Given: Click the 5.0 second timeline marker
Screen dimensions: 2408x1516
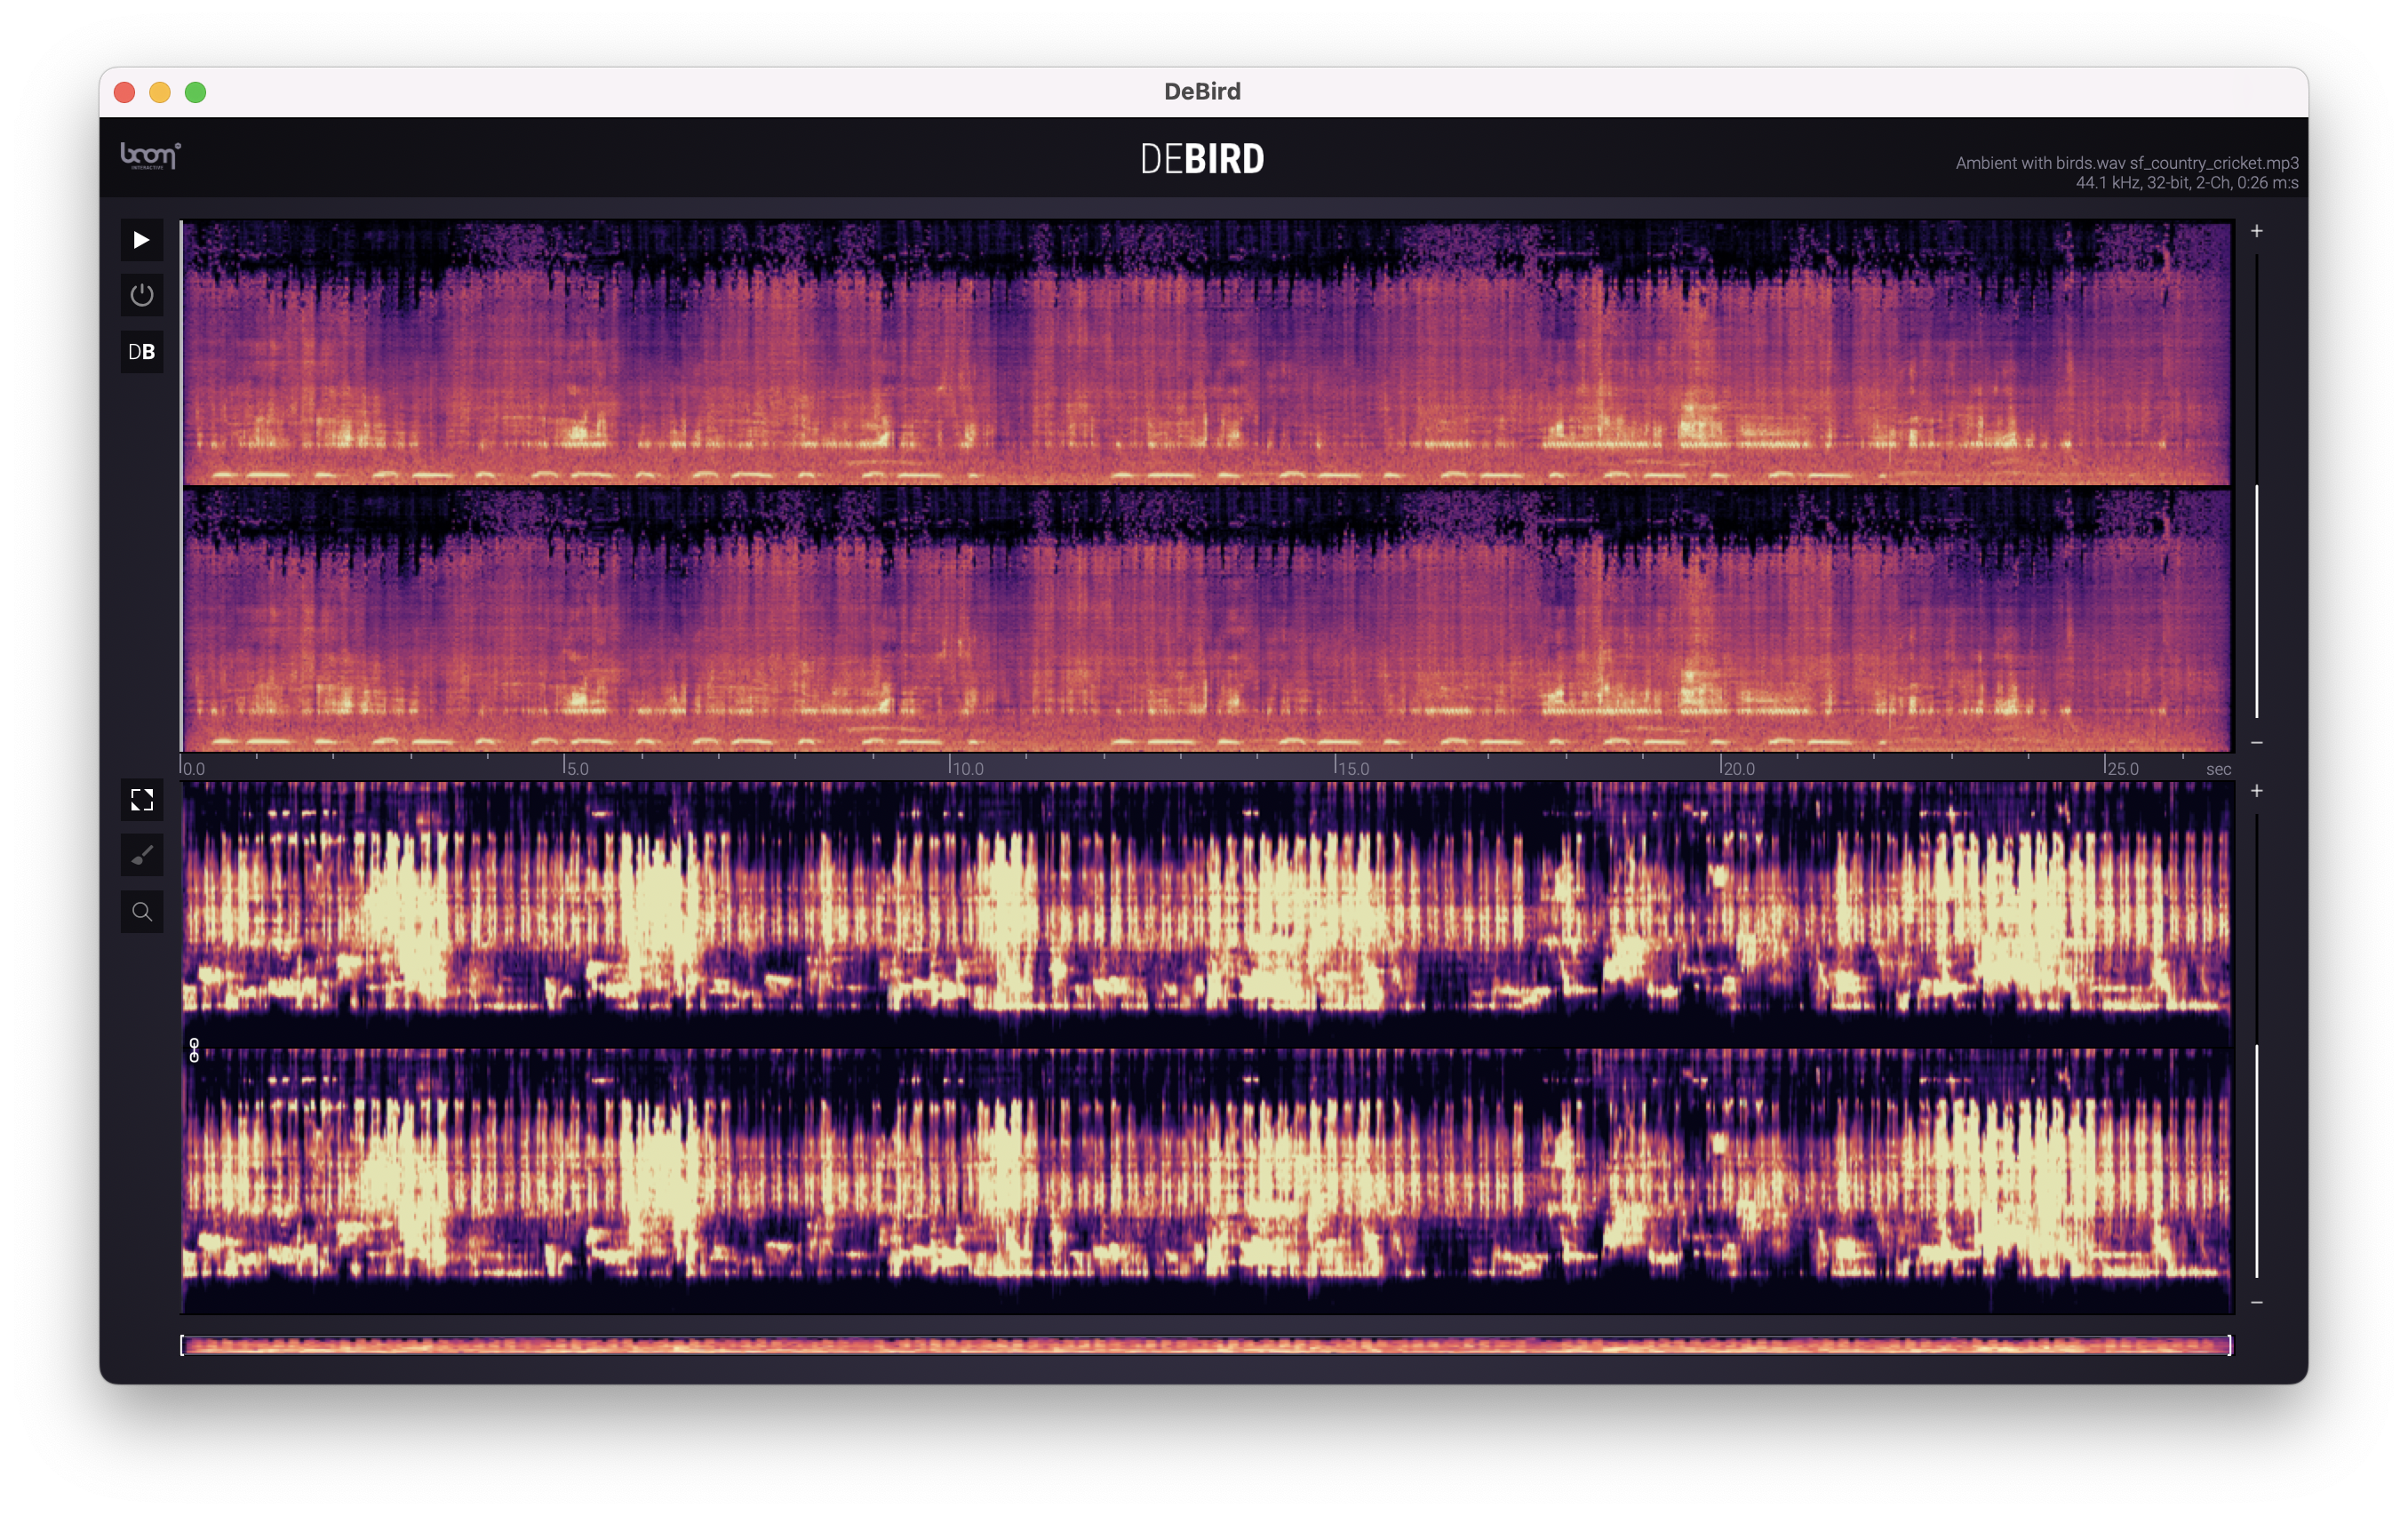Looking at the screenshot, I should click(x=577, y=768).
